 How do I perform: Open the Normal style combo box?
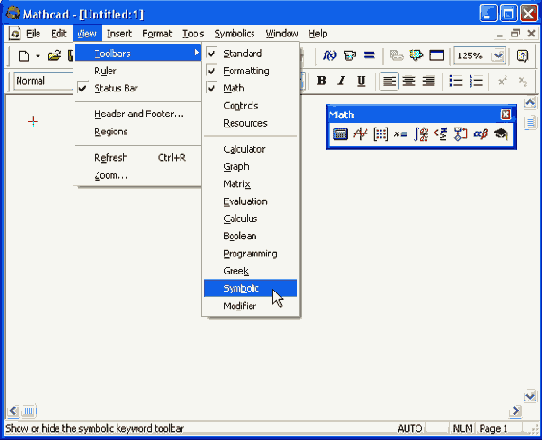(x=44, y=81)
